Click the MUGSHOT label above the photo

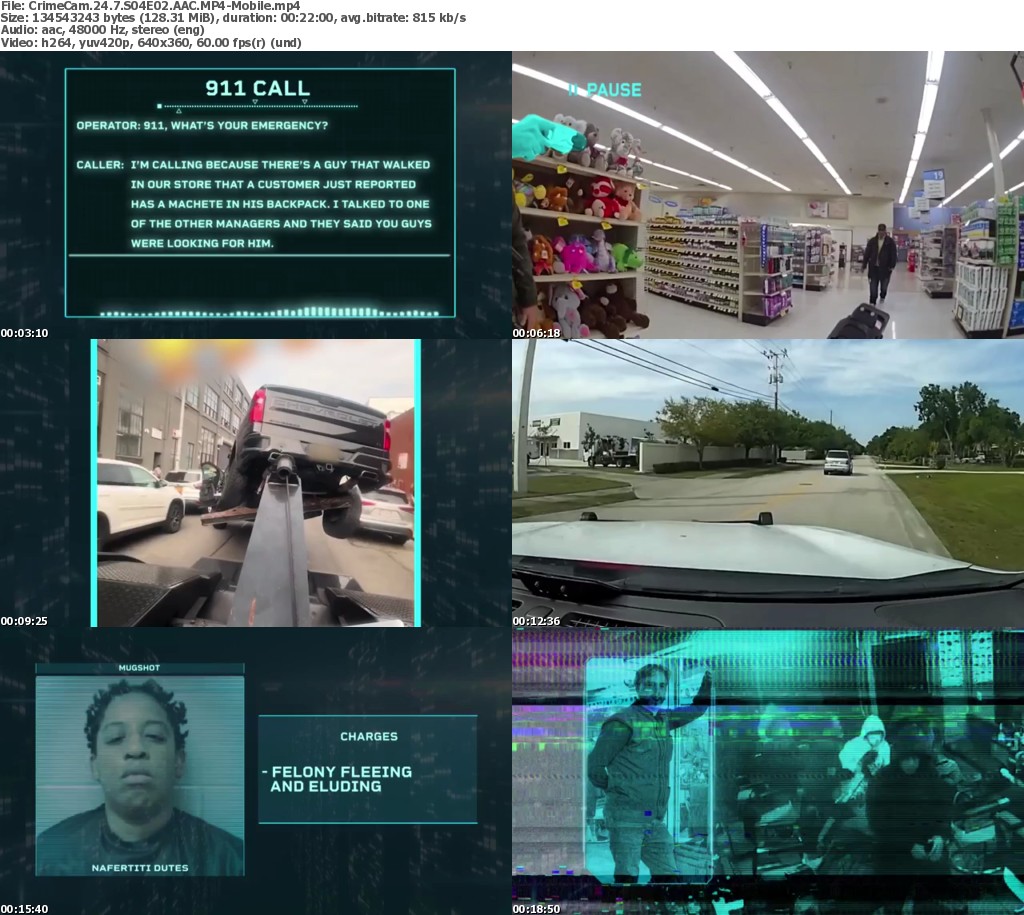pyautogui.click(x=139, y=668)
